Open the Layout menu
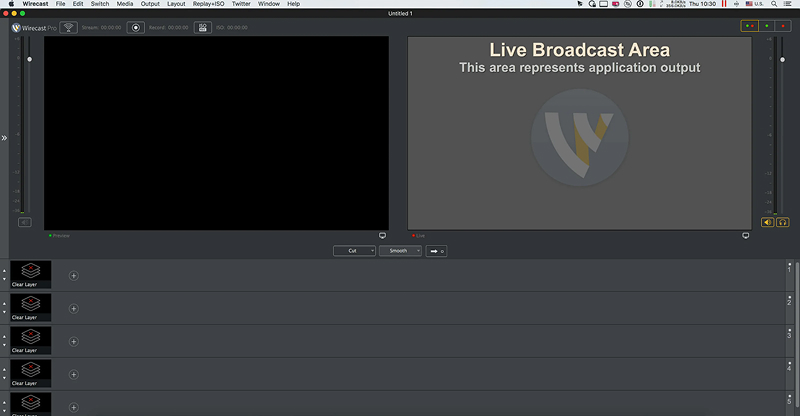The width and height of the screenshot is (800, 416). [176, 4]
